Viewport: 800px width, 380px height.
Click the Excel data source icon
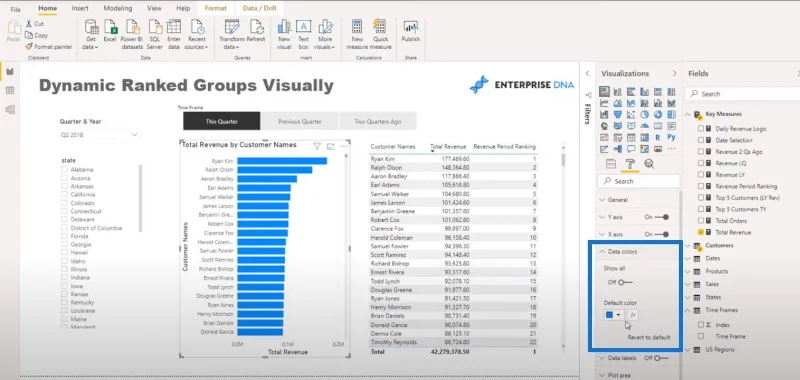[110, 31]
